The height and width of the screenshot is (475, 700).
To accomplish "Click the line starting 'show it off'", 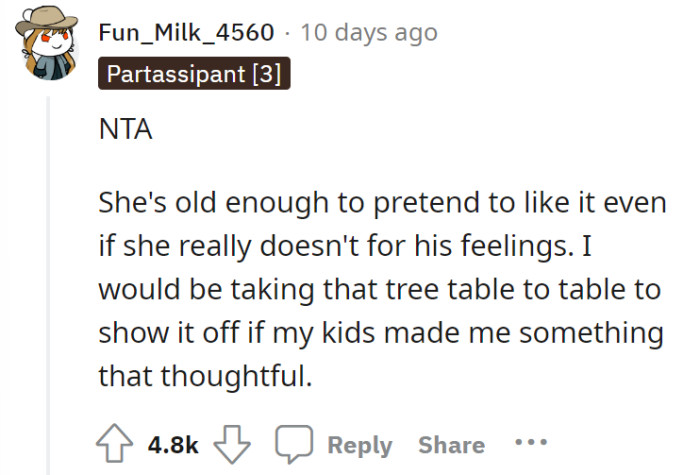I will click(x=380, y=333).
